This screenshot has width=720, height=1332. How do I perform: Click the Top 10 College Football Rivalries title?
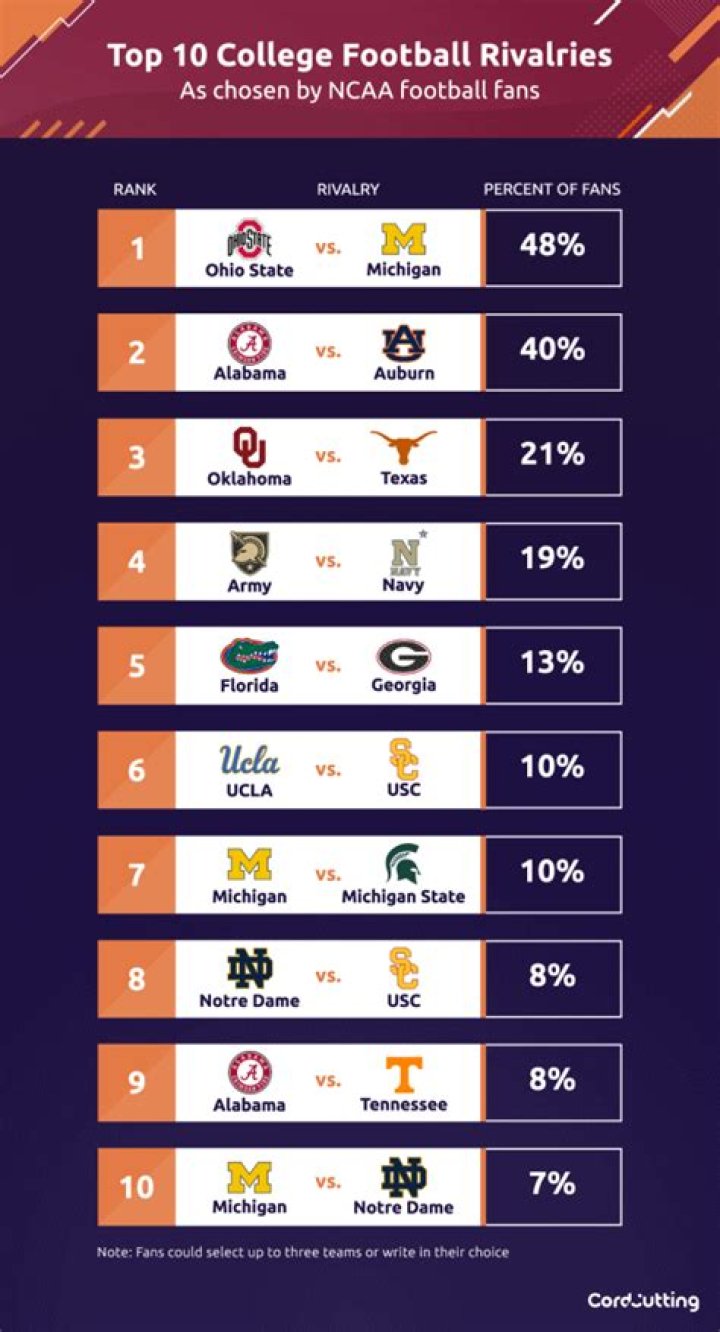pos(360,55)
